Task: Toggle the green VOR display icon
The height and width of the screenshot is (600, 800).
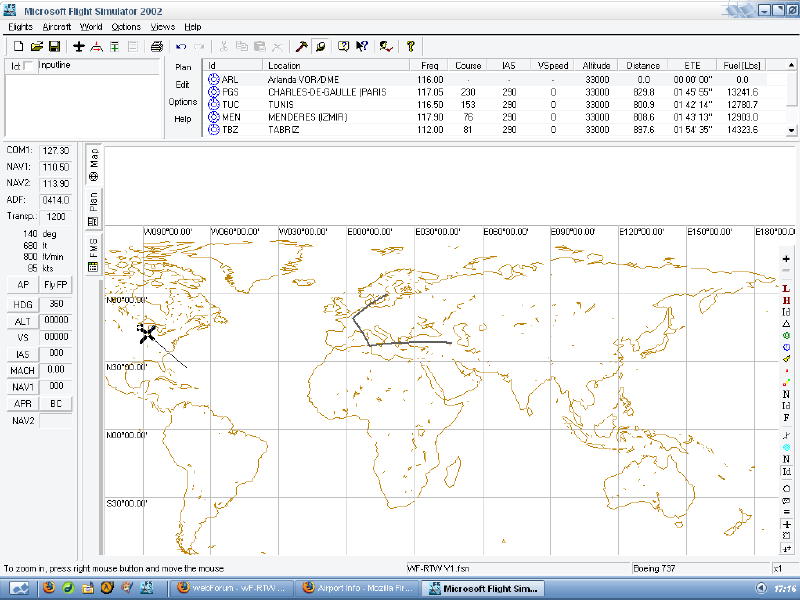Action: (786, 336)
